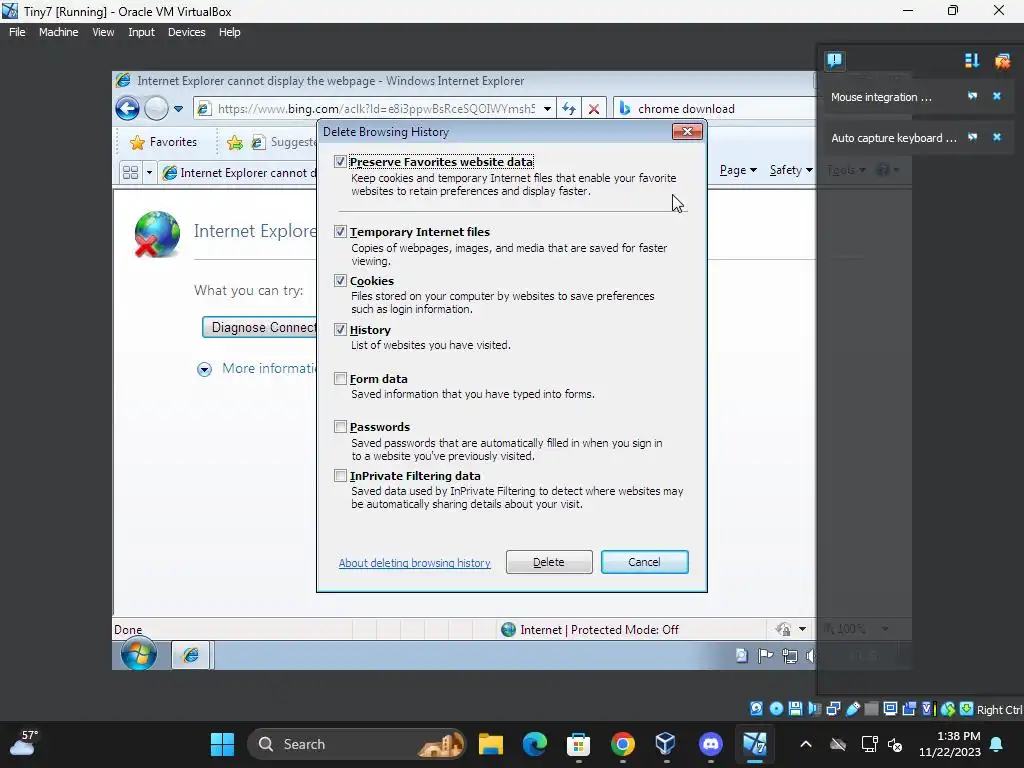Uncheck the History checkbox
1024x768 pixels.
(x=340, y=329)
